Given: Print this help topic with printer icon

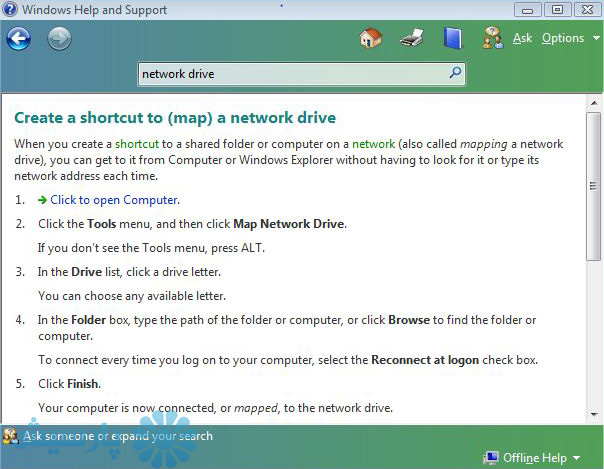Looking at the screenshot, I should [x=412, y=38].
